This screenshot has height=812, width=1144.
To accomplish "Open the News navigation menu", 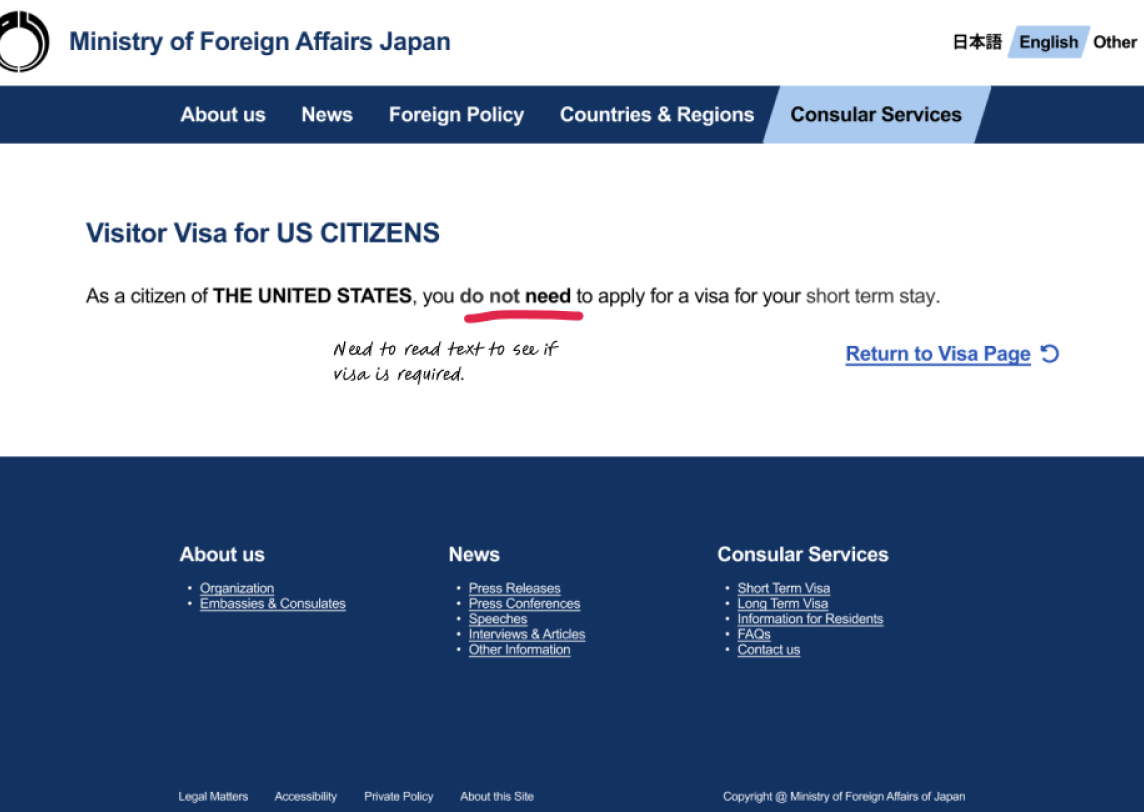I will (327, 115).
